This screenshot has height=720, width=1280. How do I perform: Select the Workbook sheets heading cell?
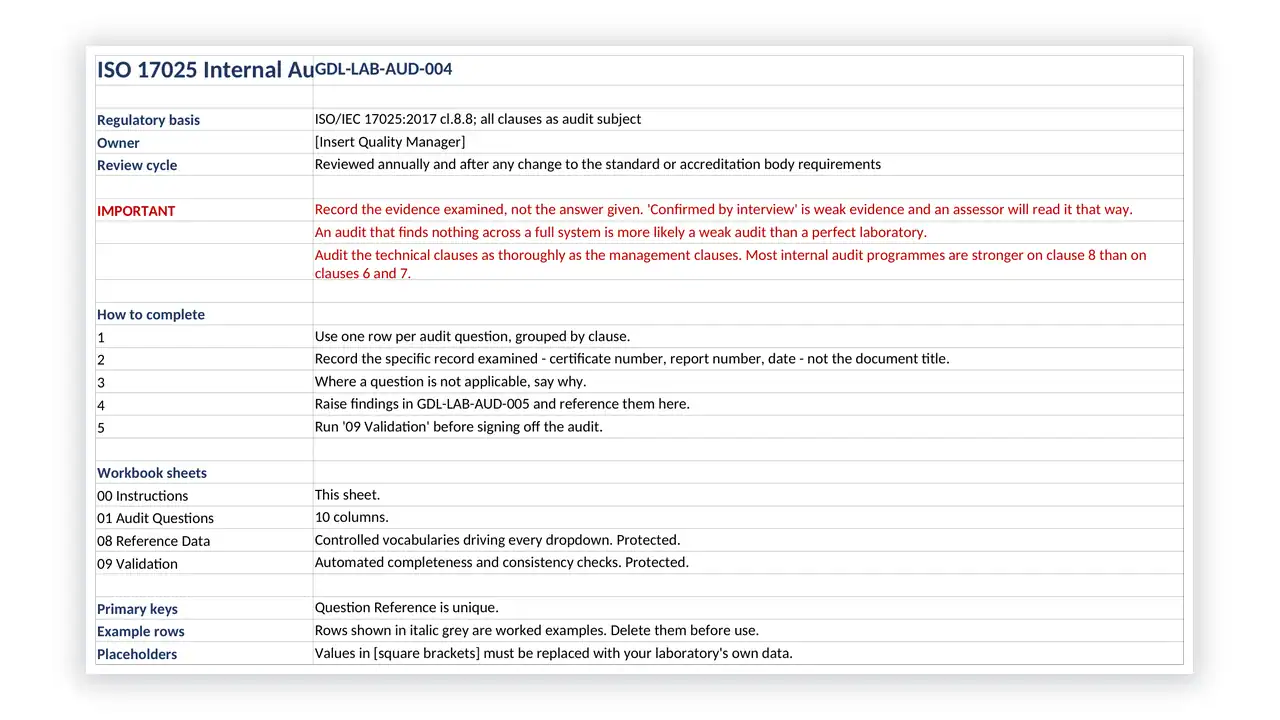tap(204, 472)
